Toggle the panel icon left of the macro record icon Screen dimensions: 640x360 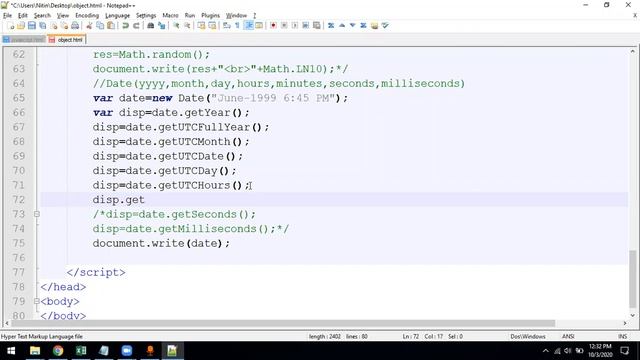(x=259, y=26)
